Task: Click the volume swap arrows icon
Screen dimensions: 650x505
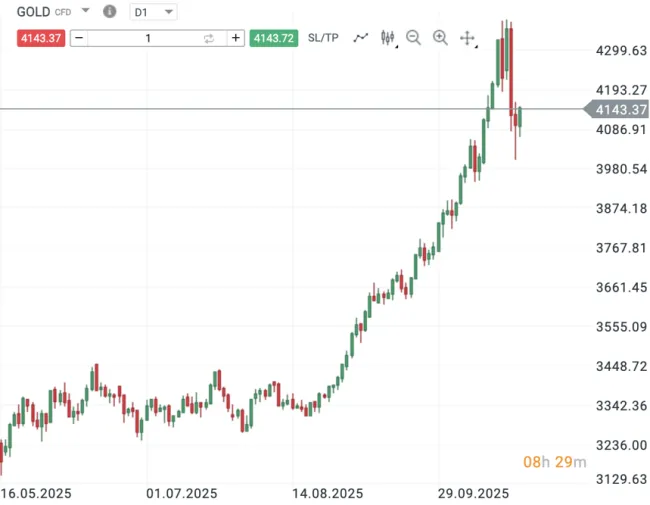Action: [x=209, y=38]
